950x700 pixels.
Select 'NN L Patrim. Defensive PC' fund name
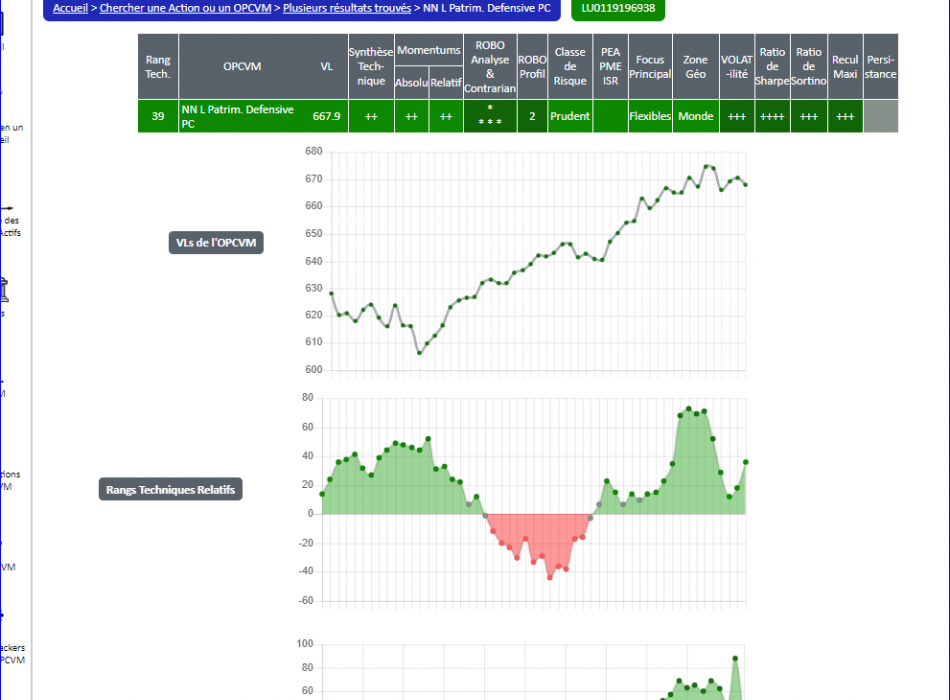(238, 116)
